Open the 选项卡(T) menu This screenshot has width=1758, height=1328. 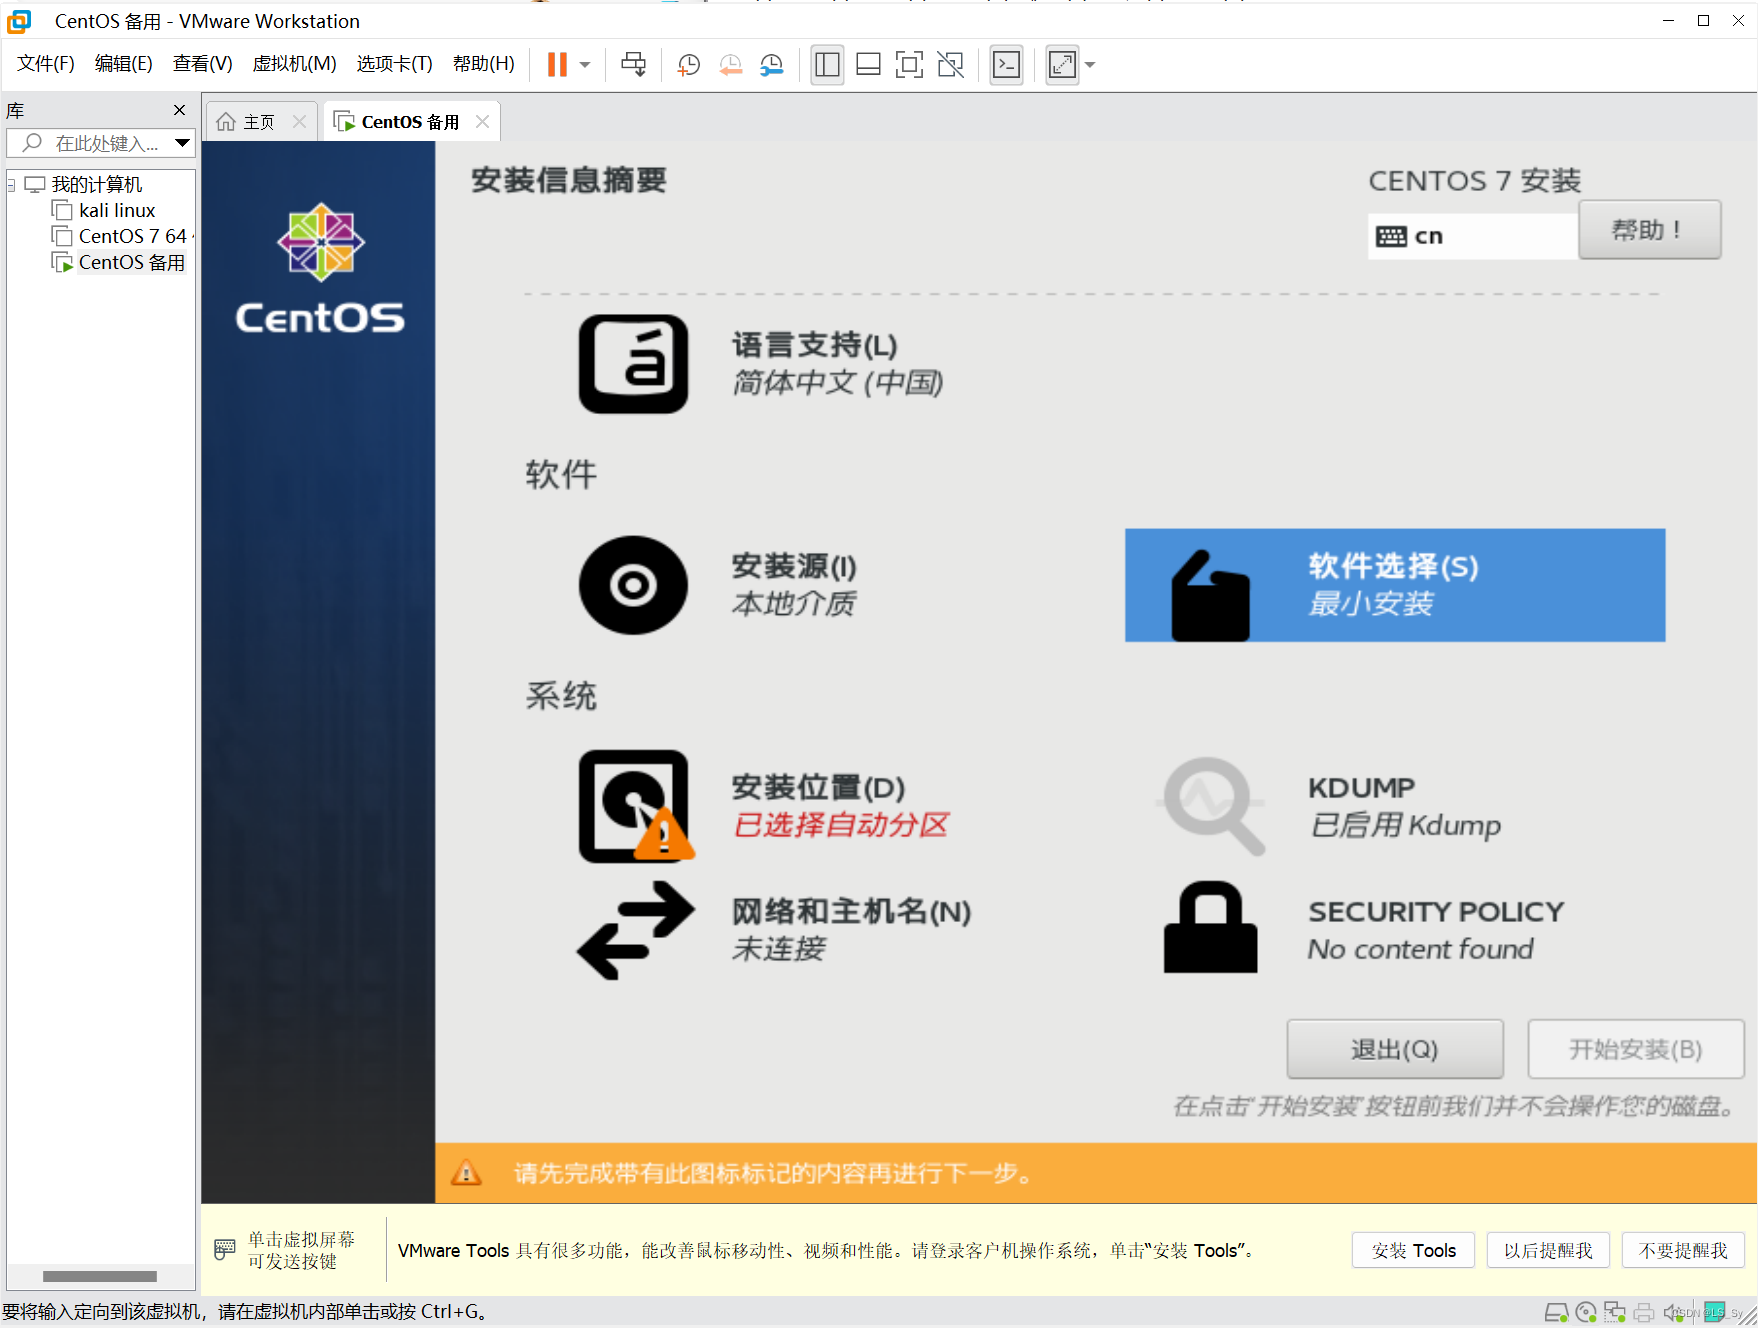click(394, 64)
